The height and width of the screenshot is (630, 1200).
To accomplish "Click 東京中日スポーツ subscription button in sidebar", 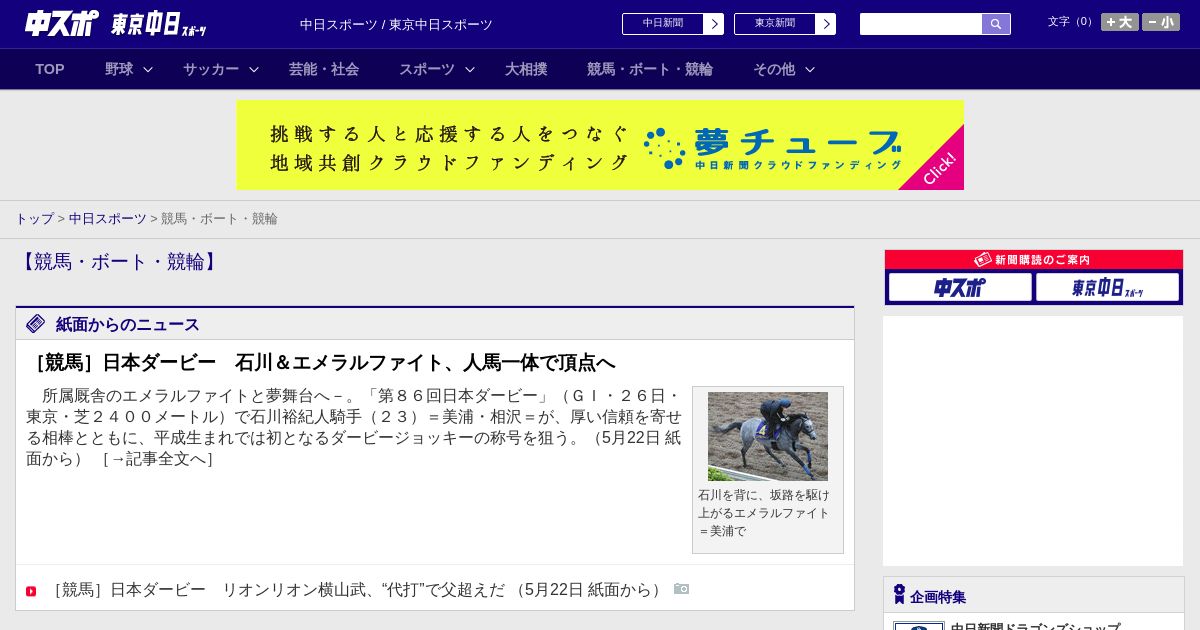I will pos(1108,288).
